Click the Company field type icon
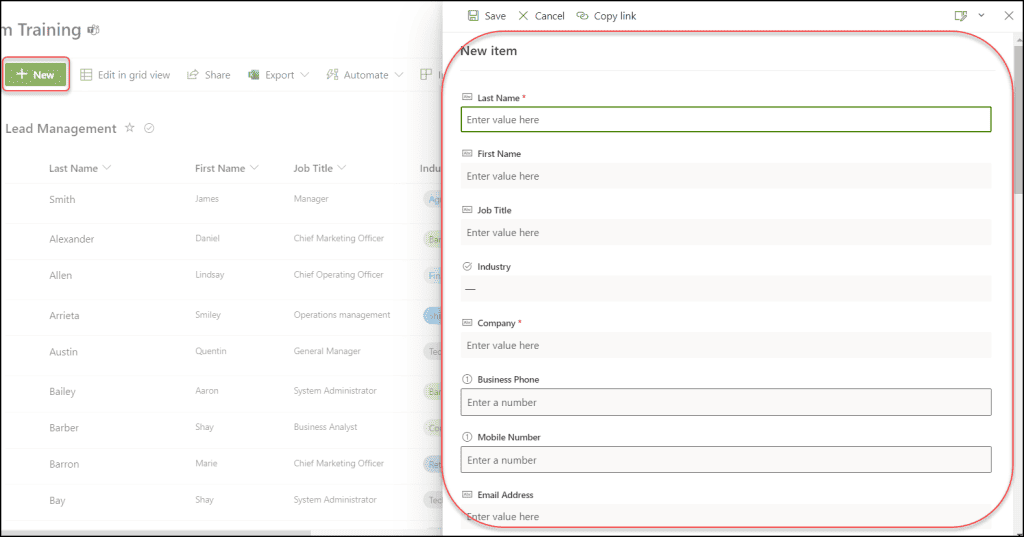The height and width of the screenshot is (537, 1024). point(467,323)
